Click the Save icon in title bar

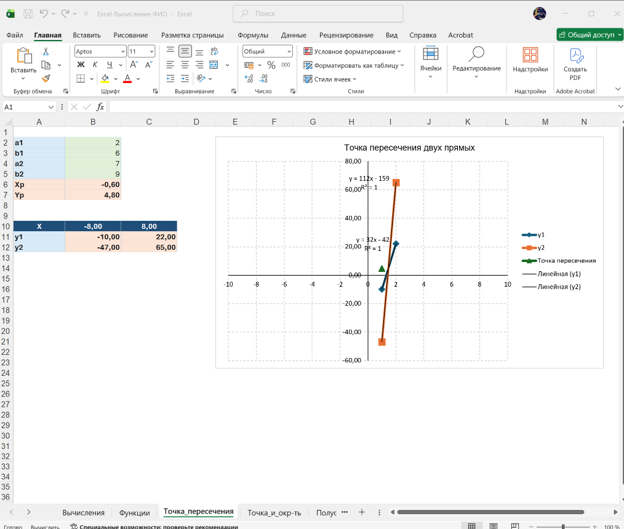point(28,14)
